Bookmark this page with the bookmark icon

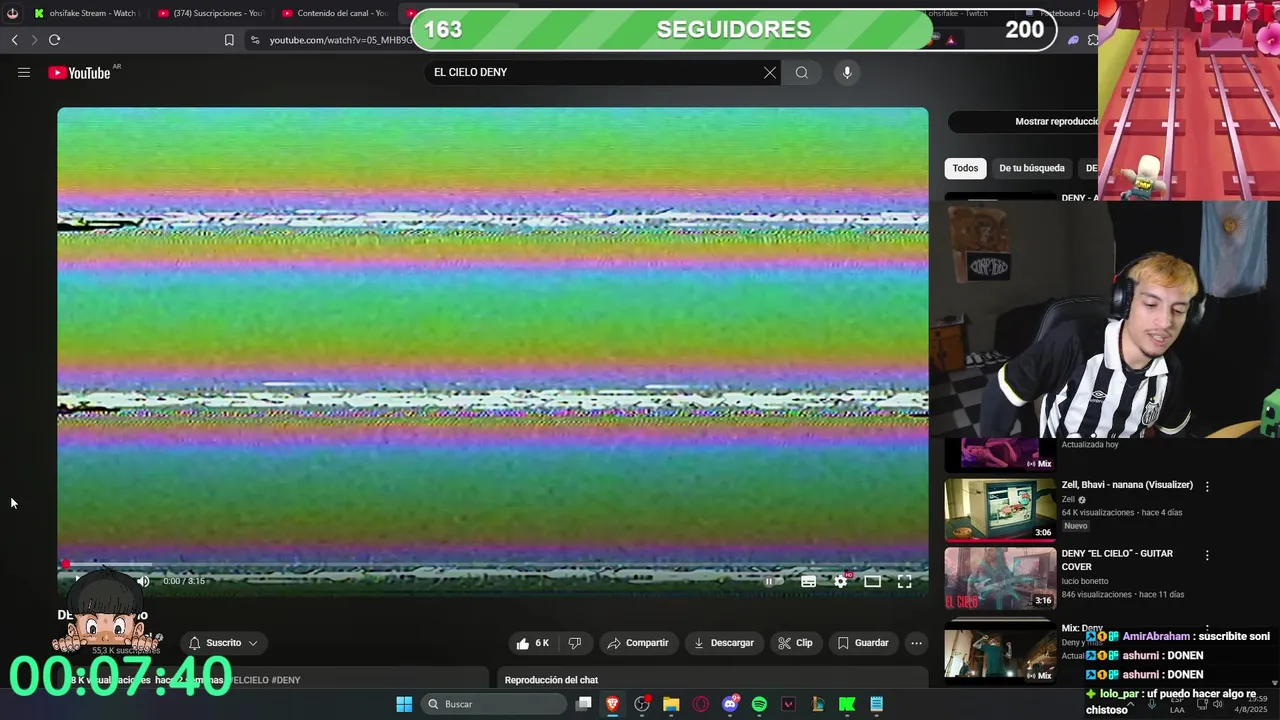click(x=229, y=40)
